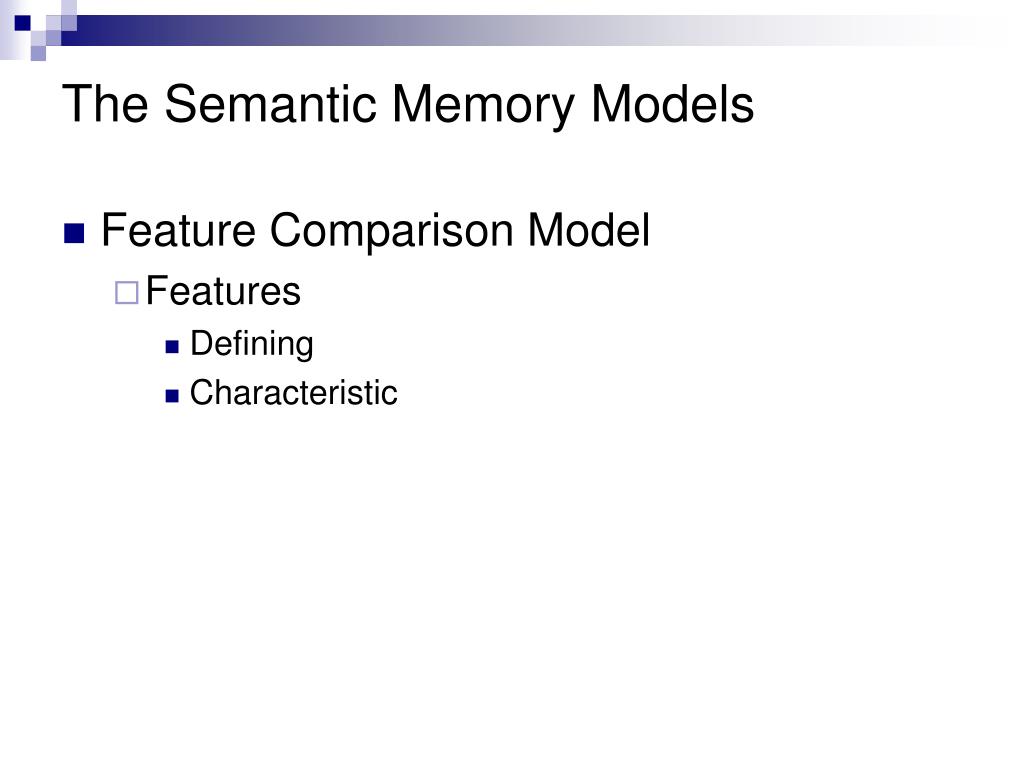Click the small bullet next to Characteristic
Viewport: 1024px width, 768px height.
pyautogui.click(x=172, y=396)
